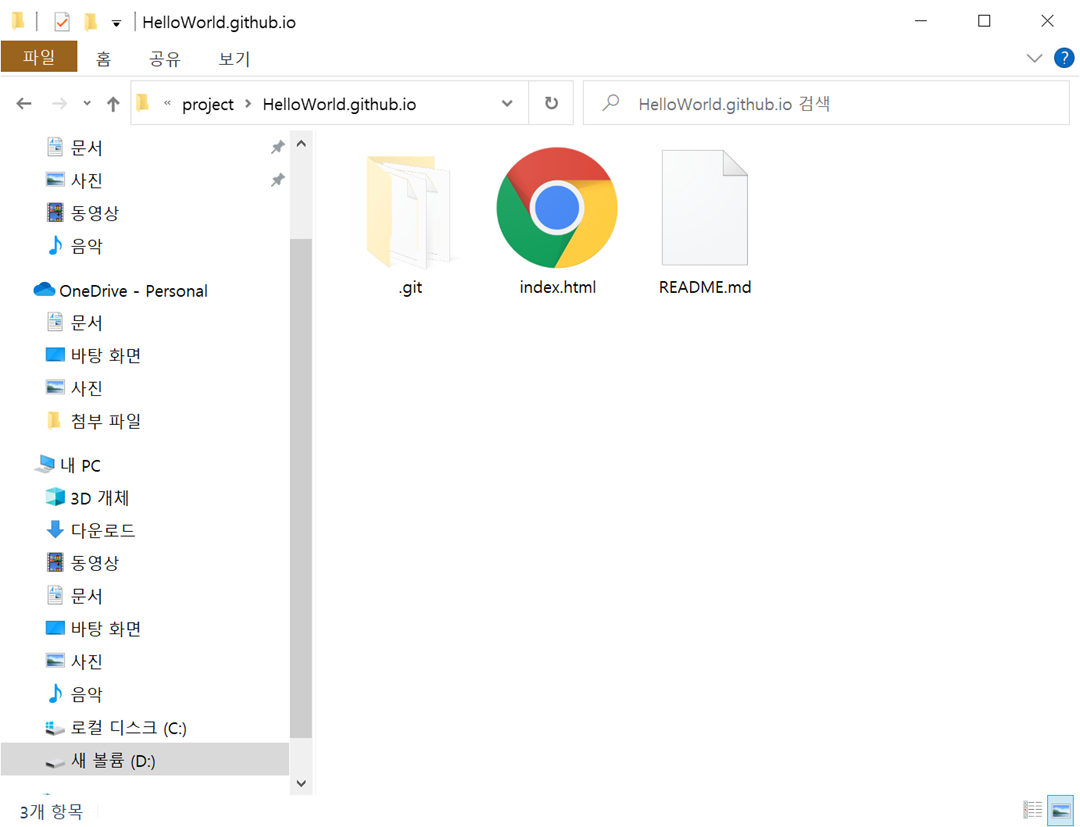Open the 공유 ribbon tab

click(x=165, y=59)
